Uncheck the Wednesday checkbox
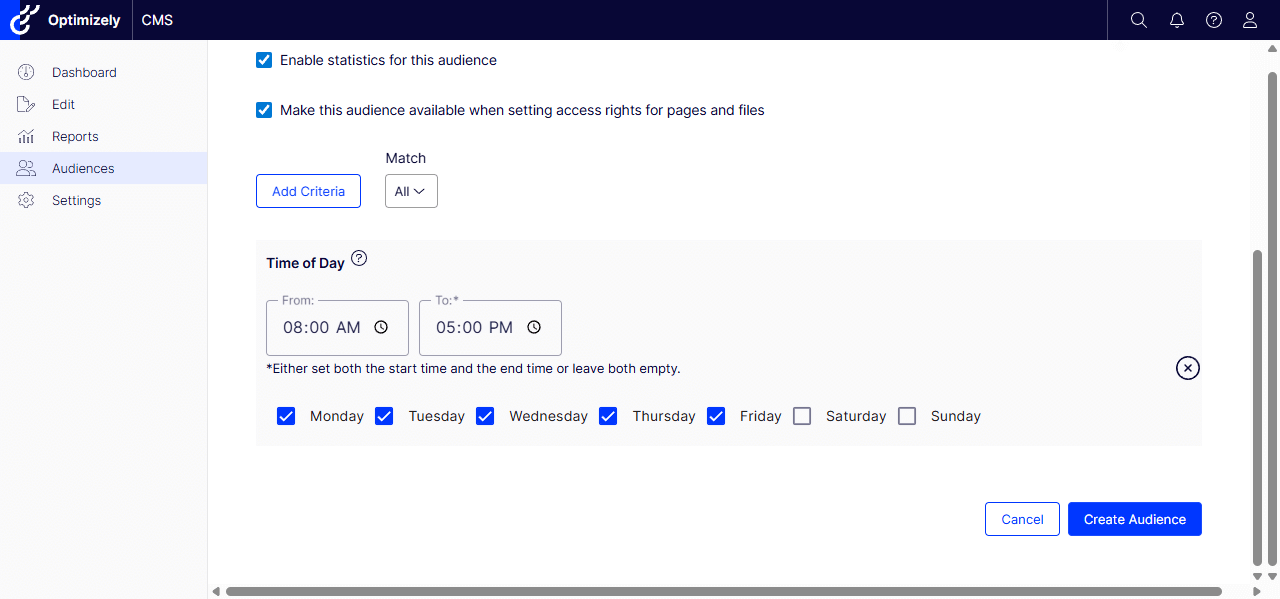This screenshot has width=1280, height=599. click(485, 415)
